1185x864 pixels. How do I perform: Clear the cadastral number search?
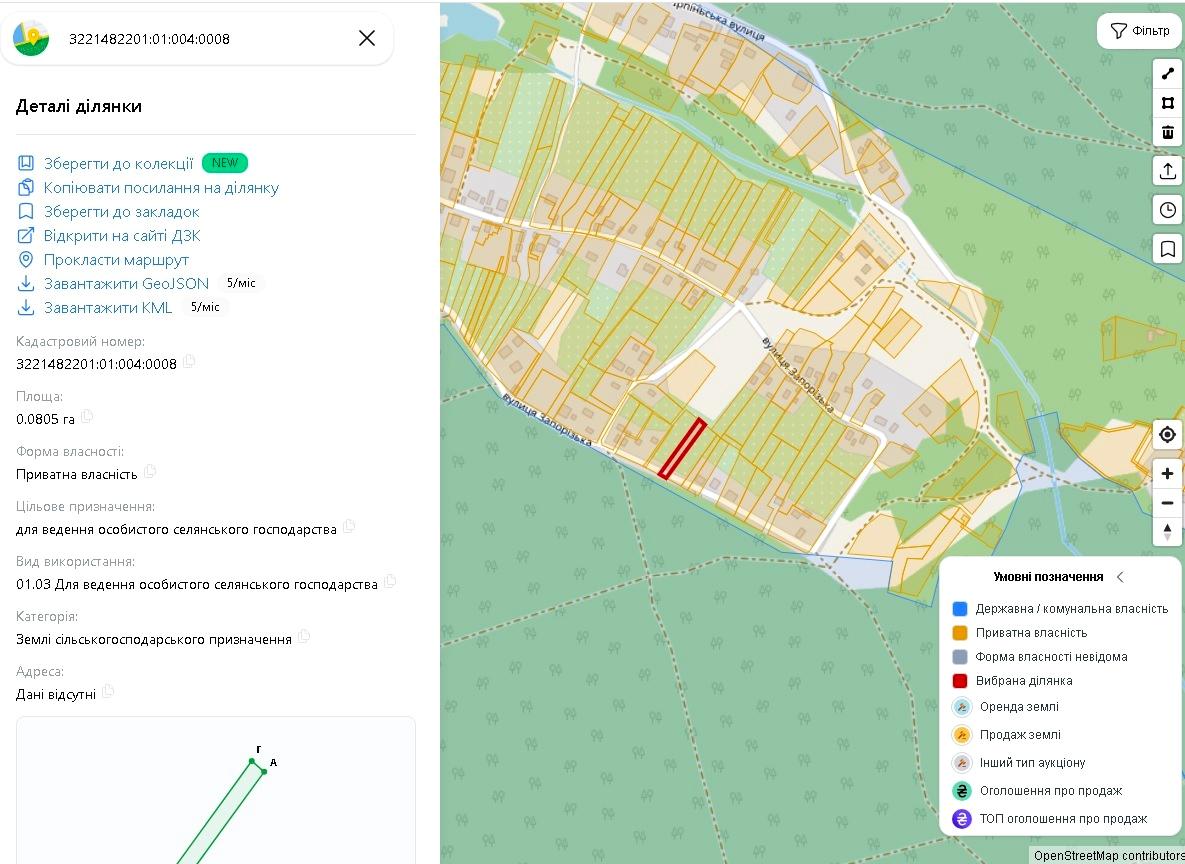click(367, 38)
